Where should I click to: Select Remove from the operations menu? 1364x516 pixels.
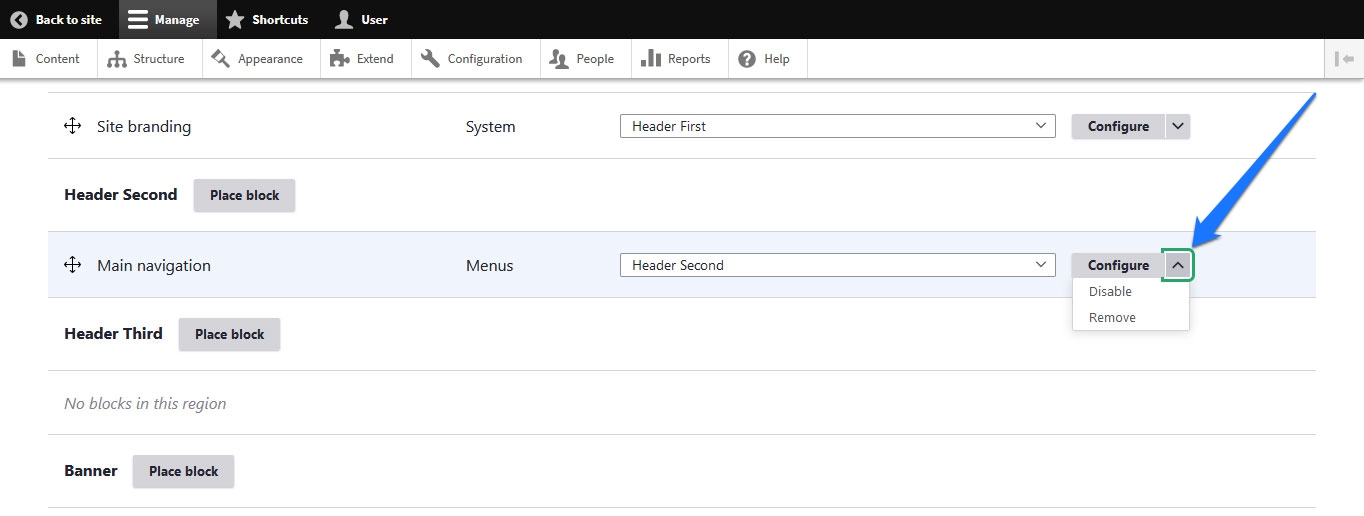click(1112, 317)
